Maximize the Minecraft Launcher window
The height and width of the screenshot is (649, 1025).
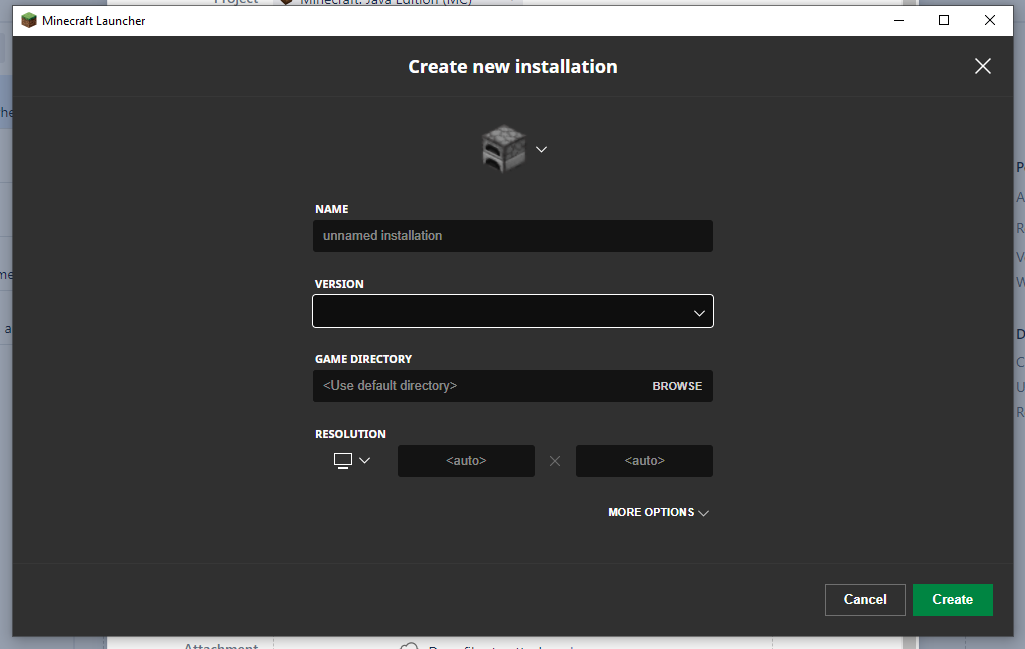[x=944, y=20]
